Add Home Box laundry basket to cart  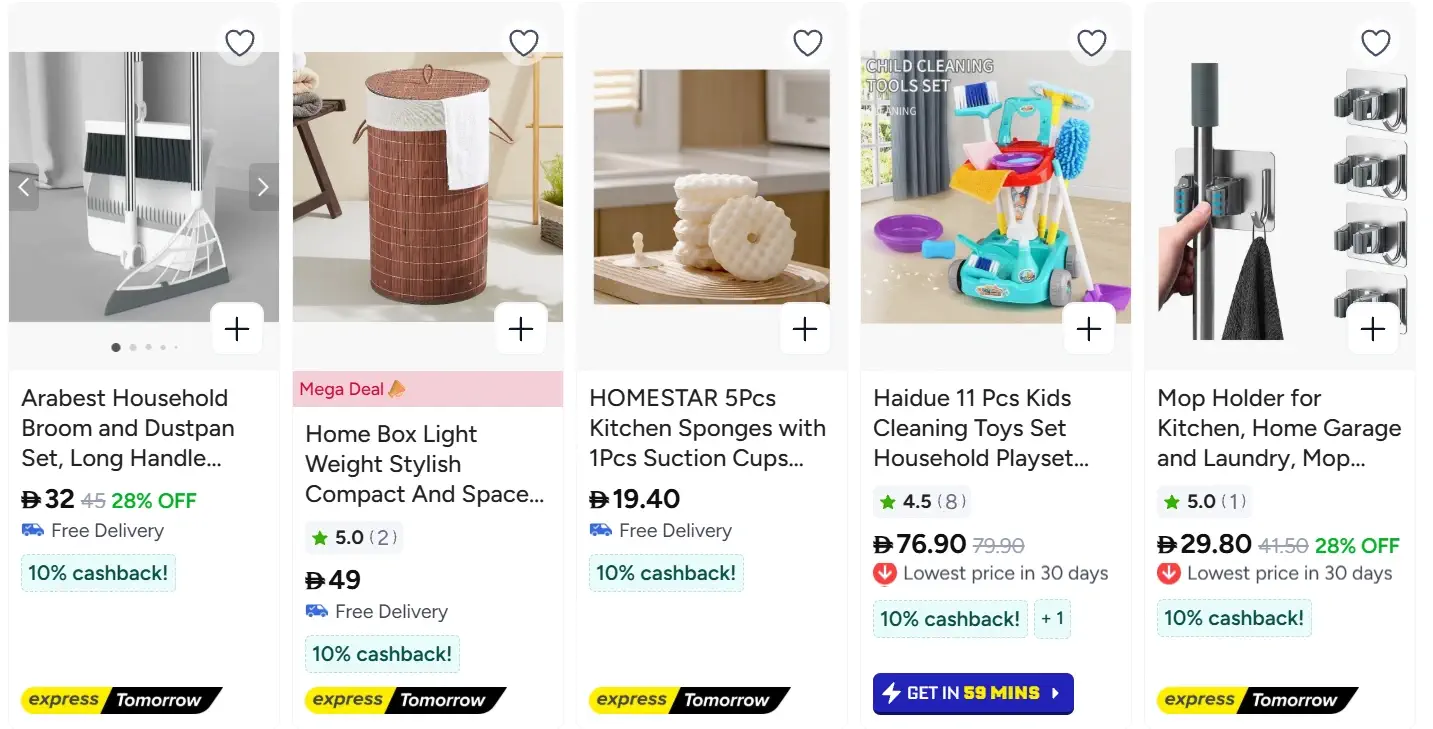pos(521,329)
